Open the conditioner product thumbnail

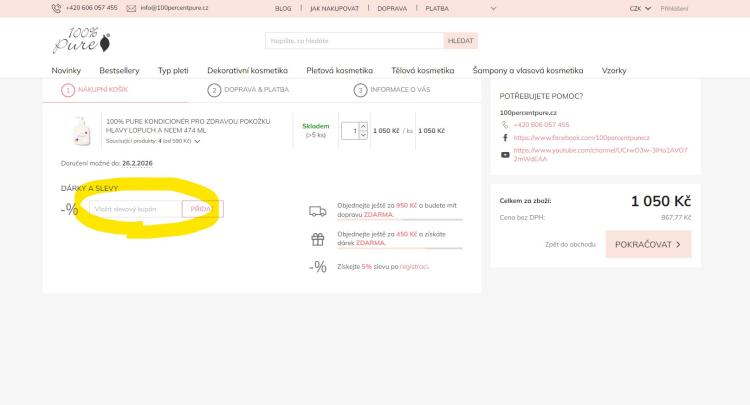(x=81, y=131)
